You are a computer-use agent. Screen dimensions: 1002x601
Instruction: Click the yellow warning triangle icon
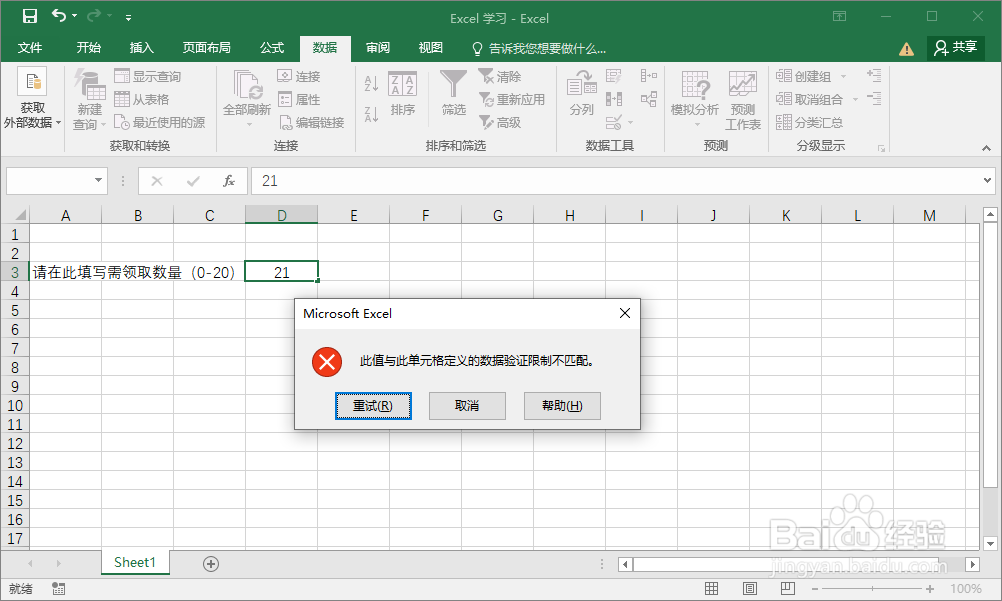[x=906, y=49]
